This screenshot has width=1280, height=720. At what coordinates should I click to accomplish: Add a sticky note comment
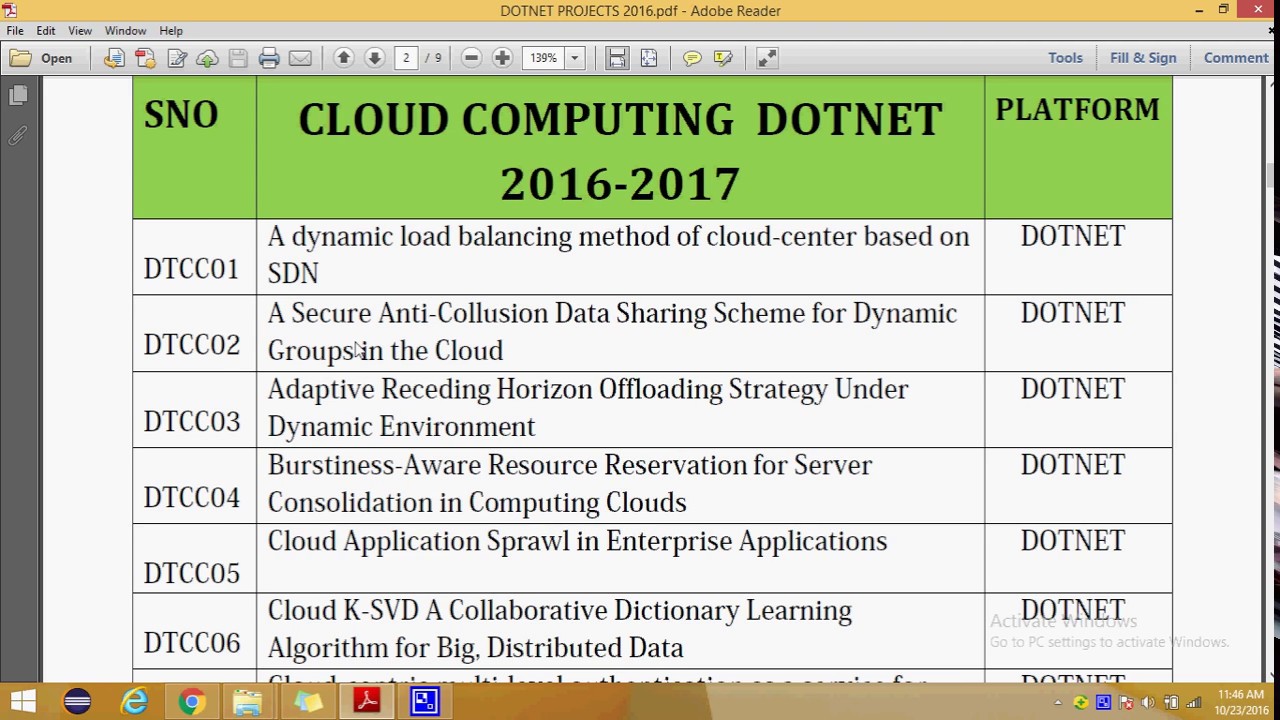(692, 58)
